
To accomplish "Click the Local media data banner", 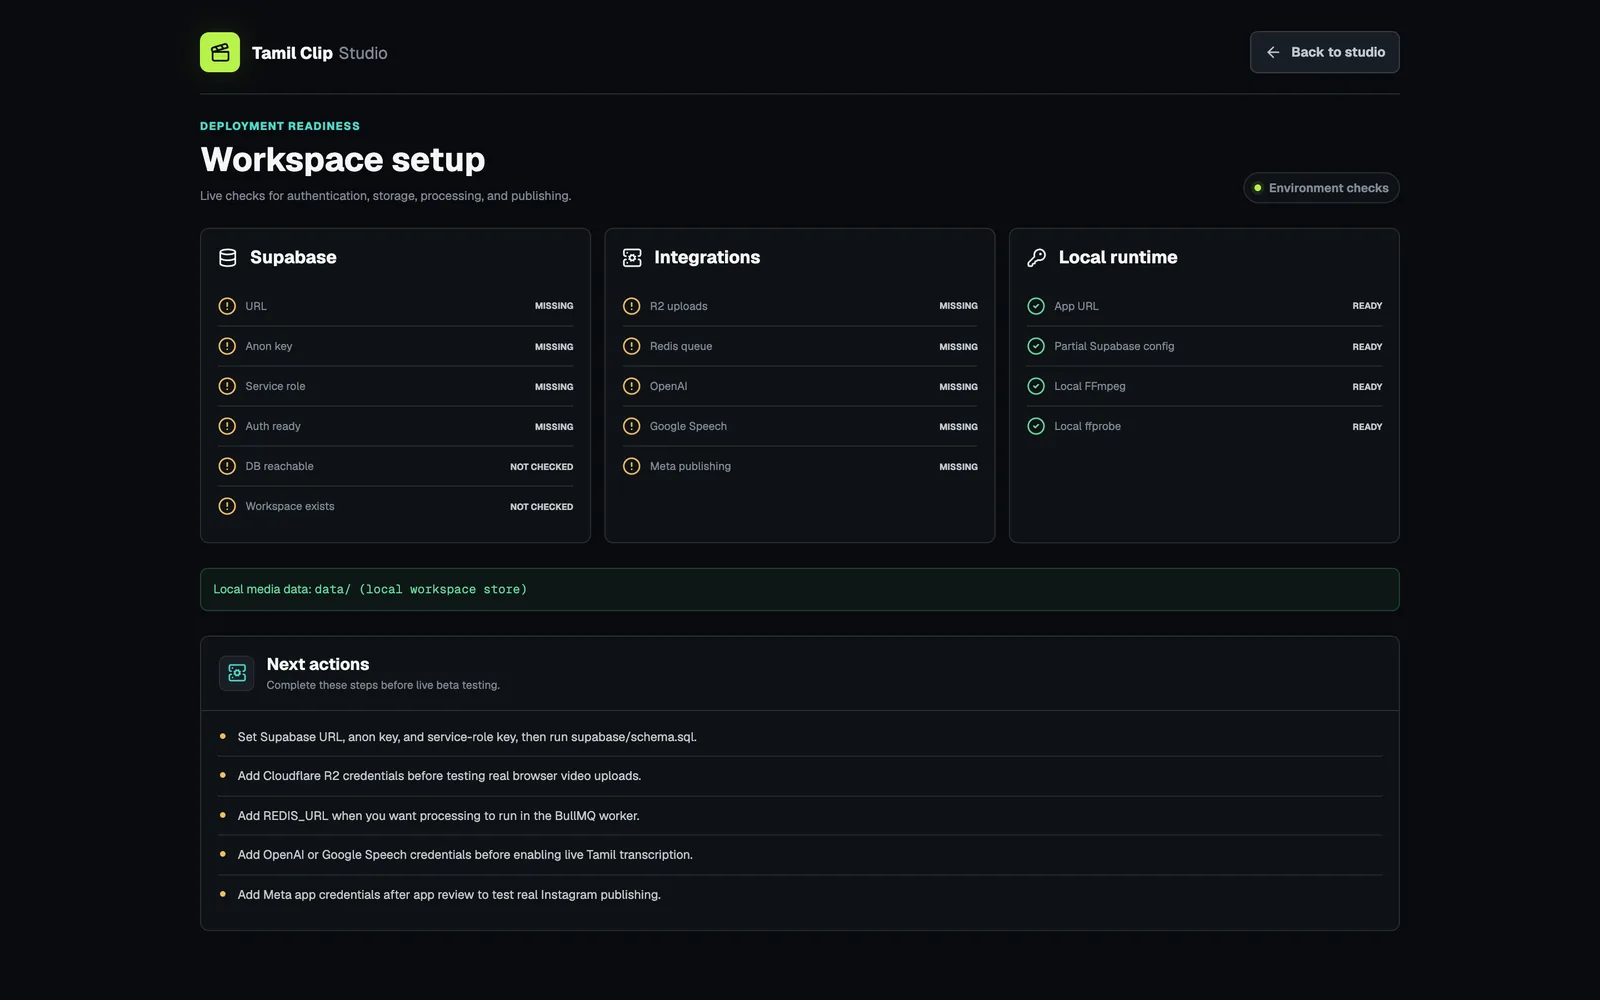I will (800, 589).
